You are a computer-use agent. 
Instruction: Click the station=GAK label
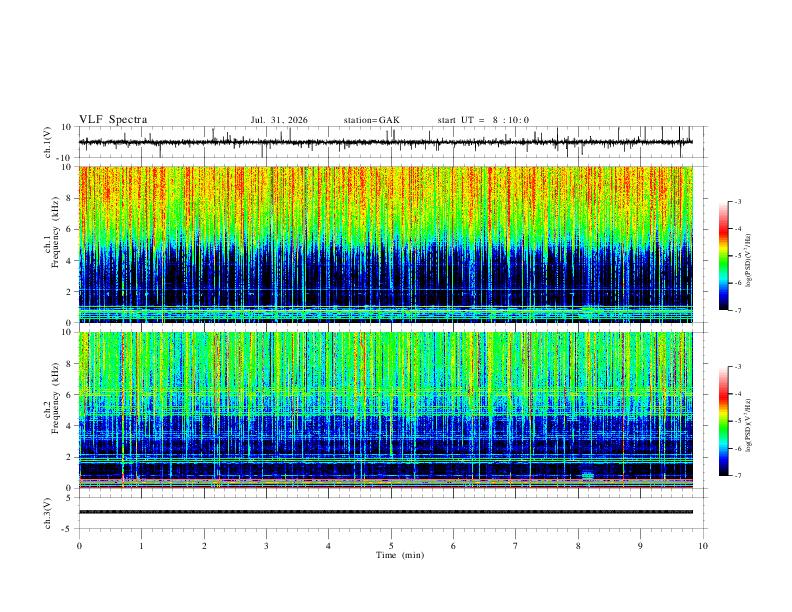click(371, 120)
